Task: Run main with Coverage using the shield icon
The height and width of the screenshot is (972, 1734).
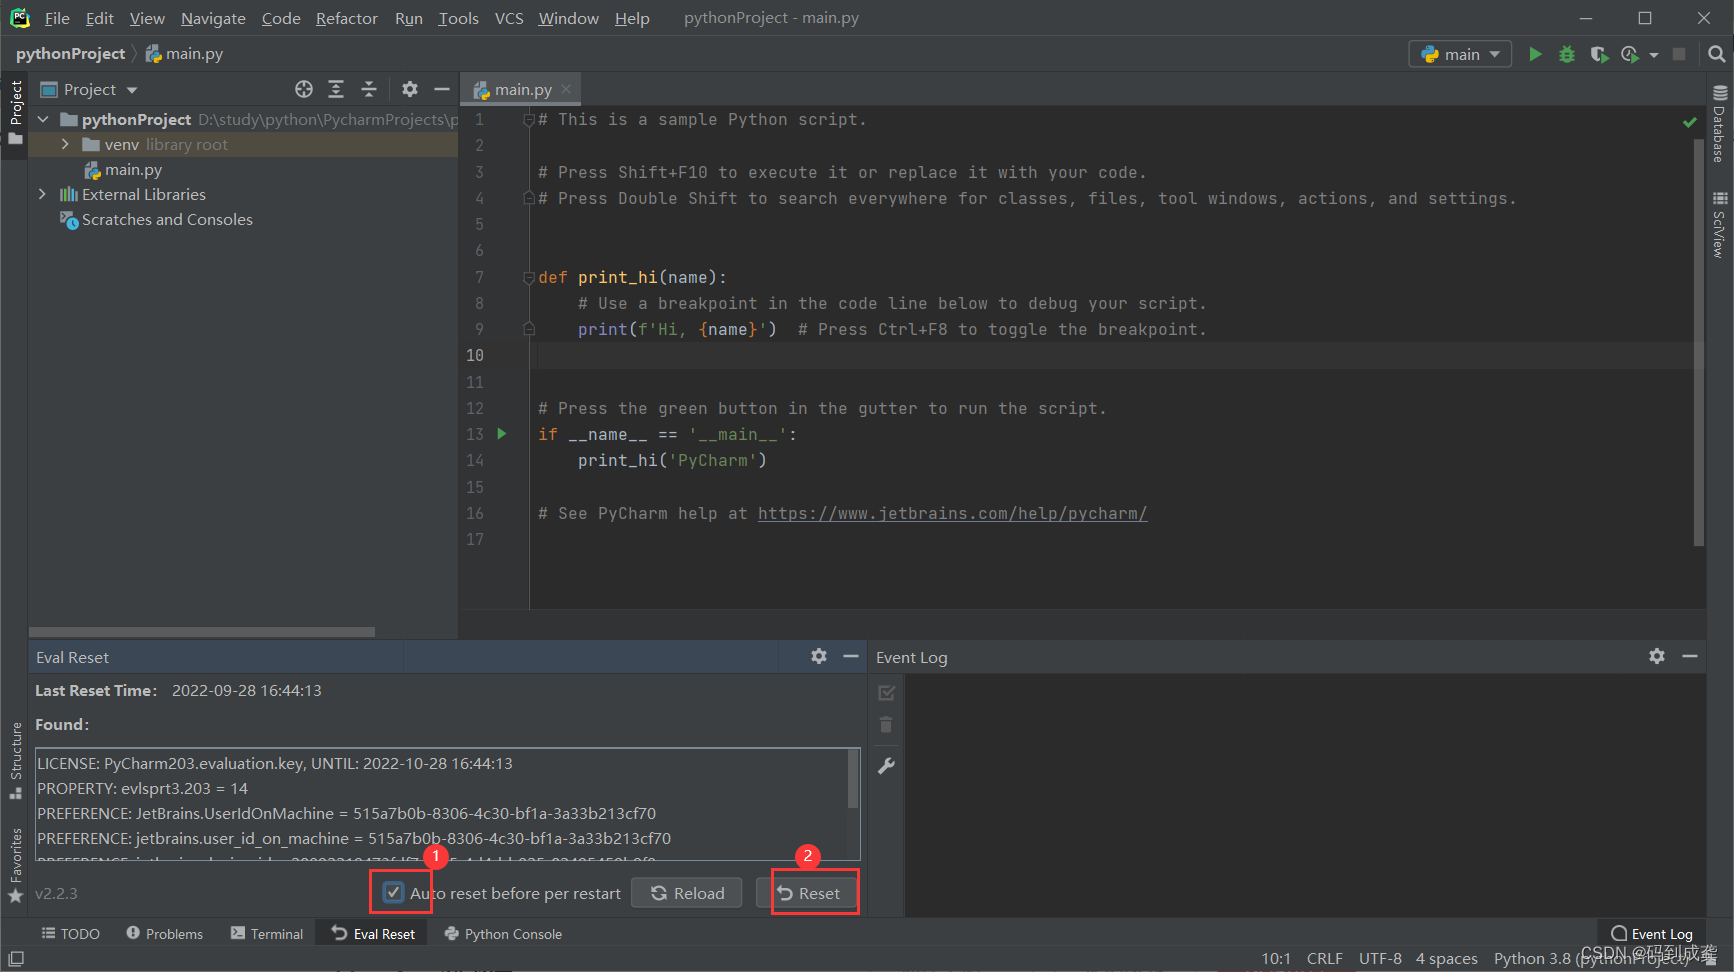Action: click(x=1598, y=53)
